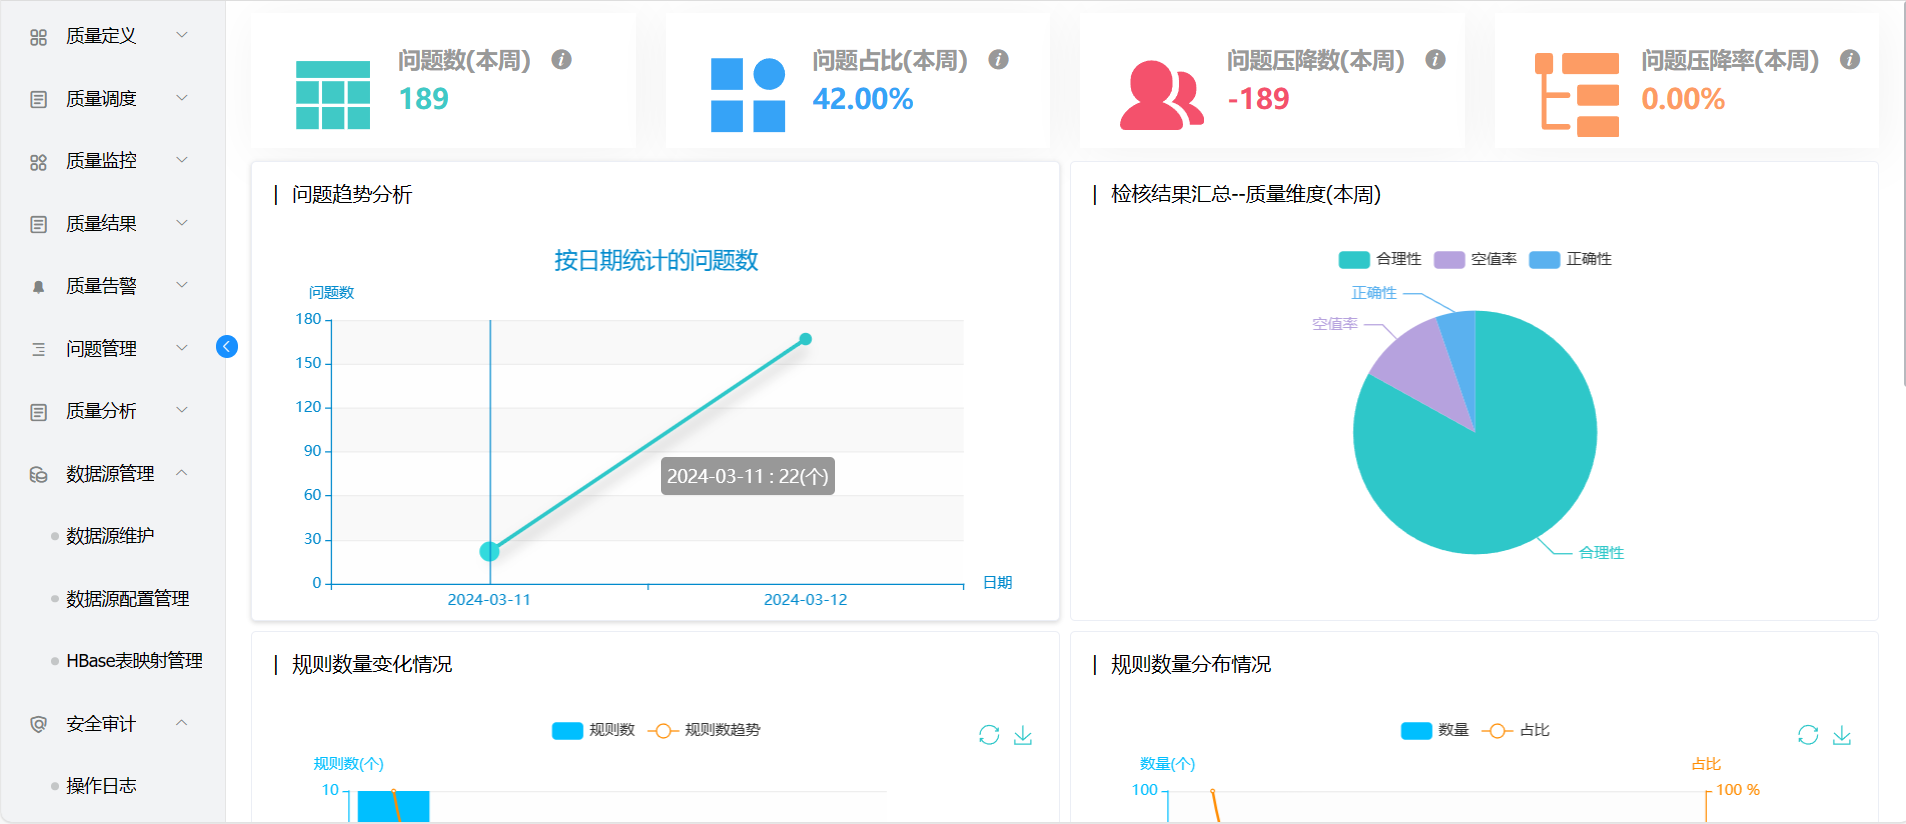Click the 安全审计 sidebar icon
Screen dimensions: 1906x824
(x=38, y=724)
